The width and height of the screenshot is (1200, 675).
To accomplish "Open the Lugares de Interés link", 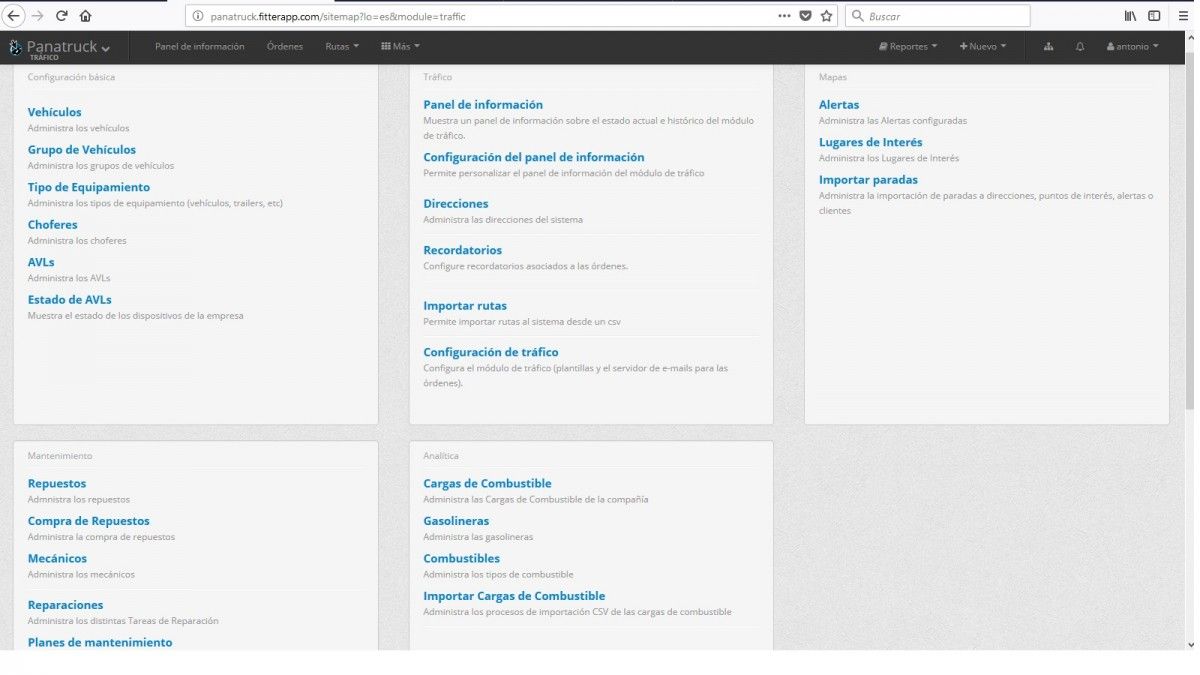I will point(870,142).
